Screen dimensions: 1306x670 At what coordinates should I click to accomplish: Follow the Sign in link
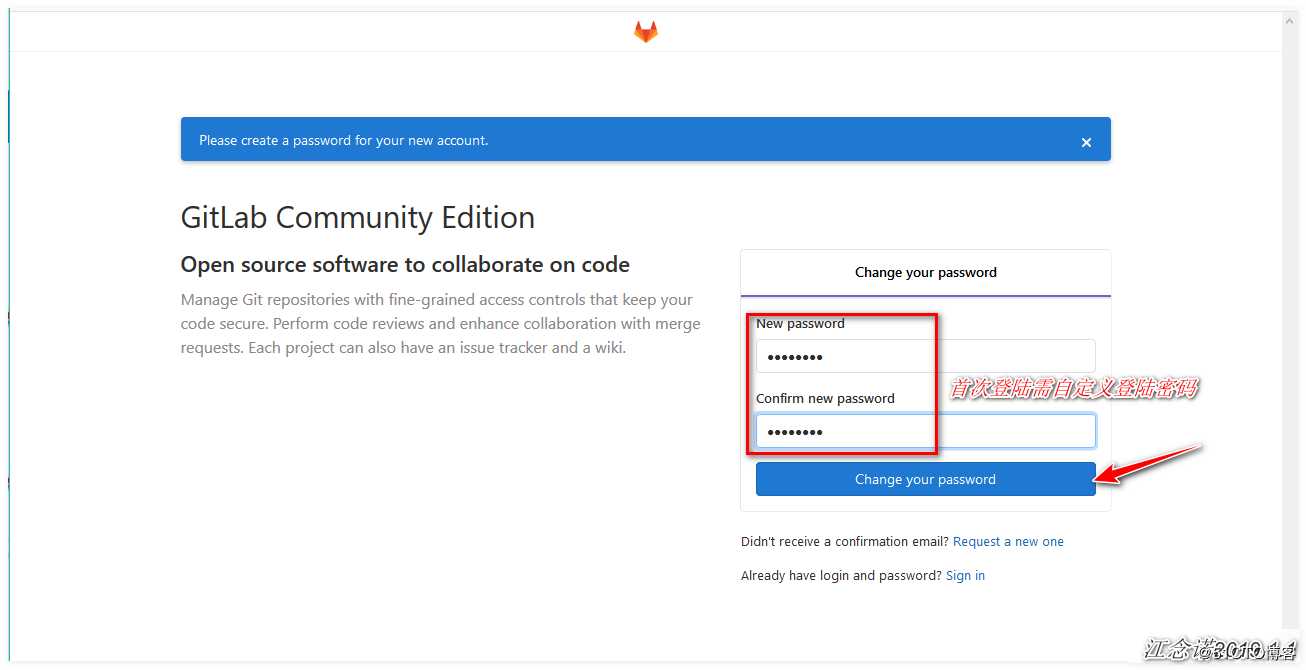tap(965, 576)
